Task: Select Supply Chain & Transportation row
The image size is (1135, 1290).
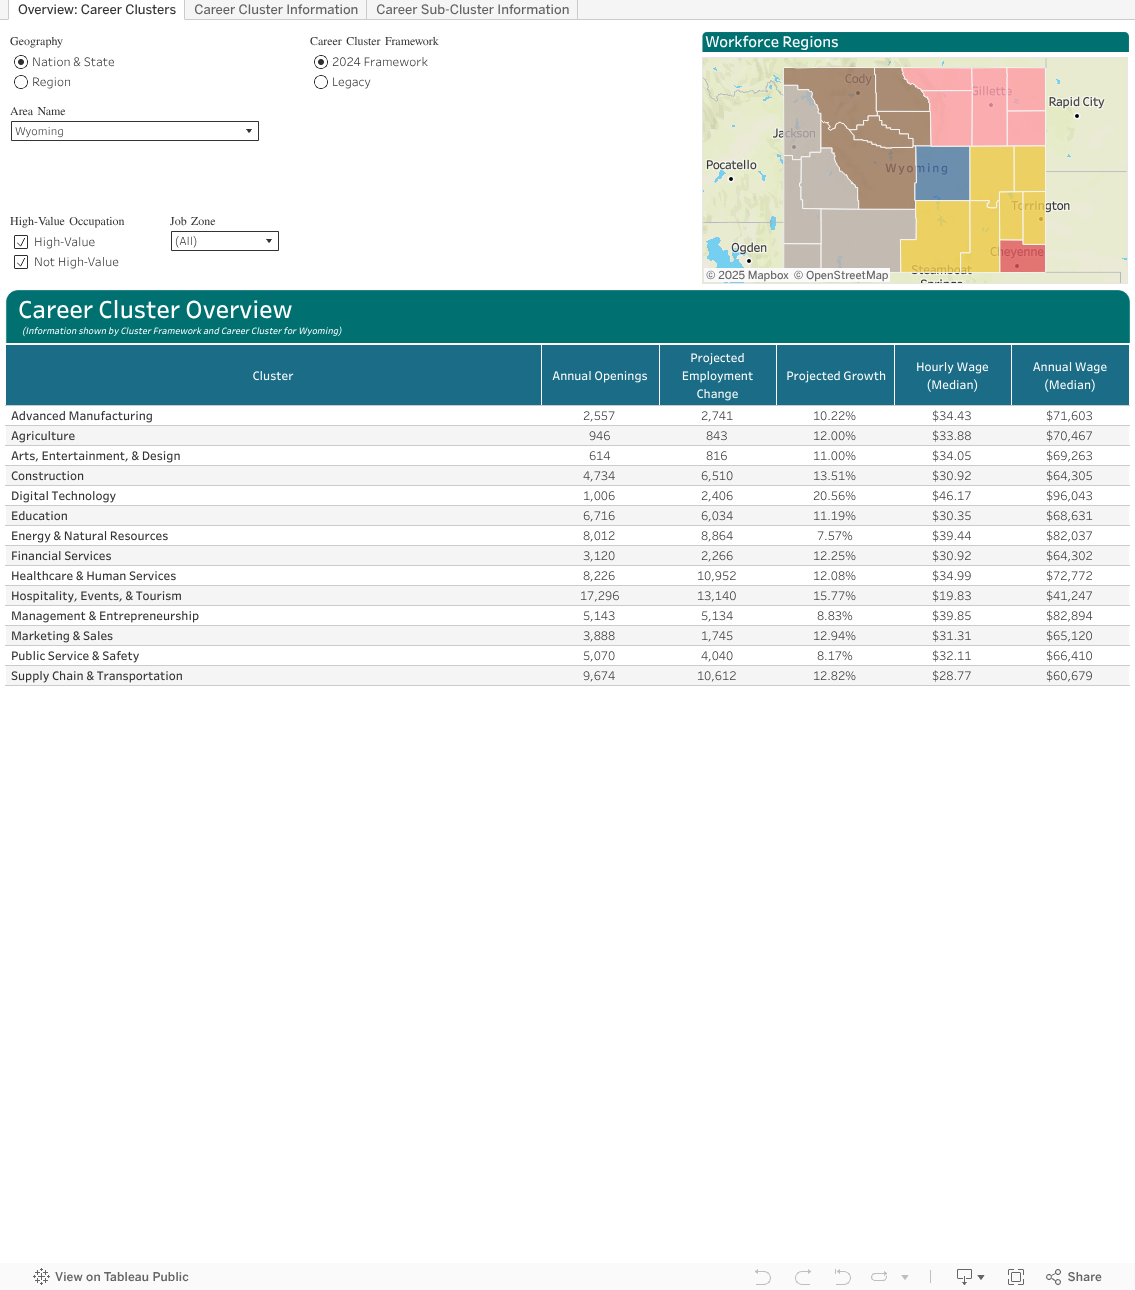Action: [x=567, y=676]
